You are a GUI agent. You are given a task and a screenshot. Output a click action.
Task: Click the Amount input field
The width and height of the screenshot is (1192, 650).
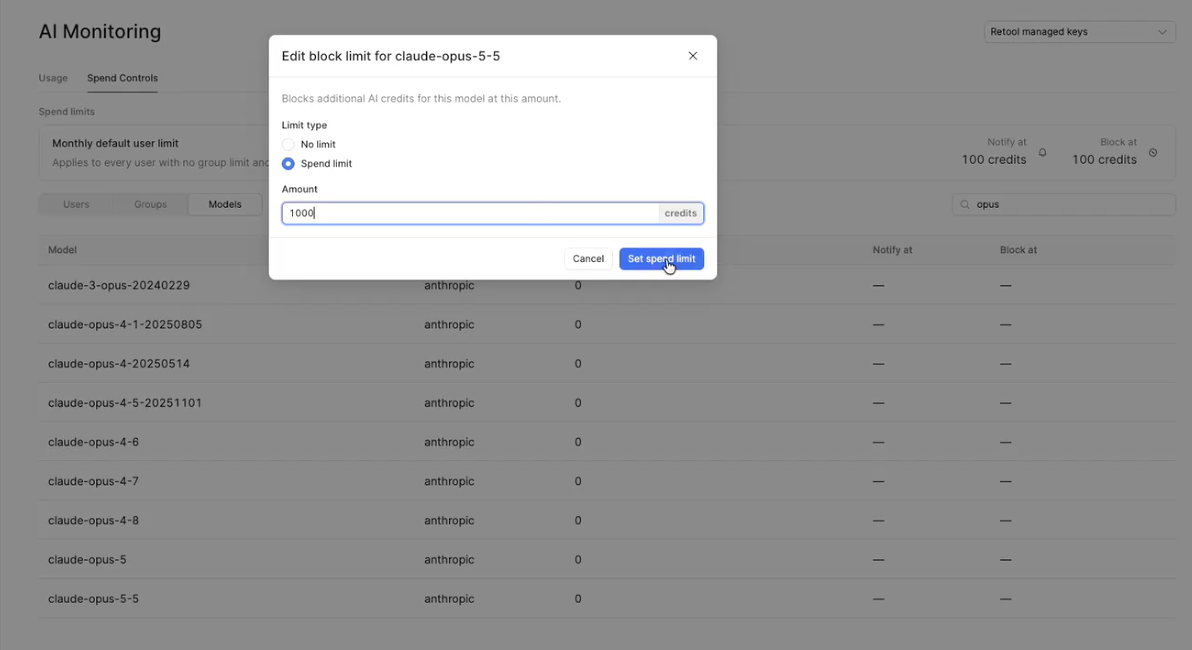pos(470,213)
